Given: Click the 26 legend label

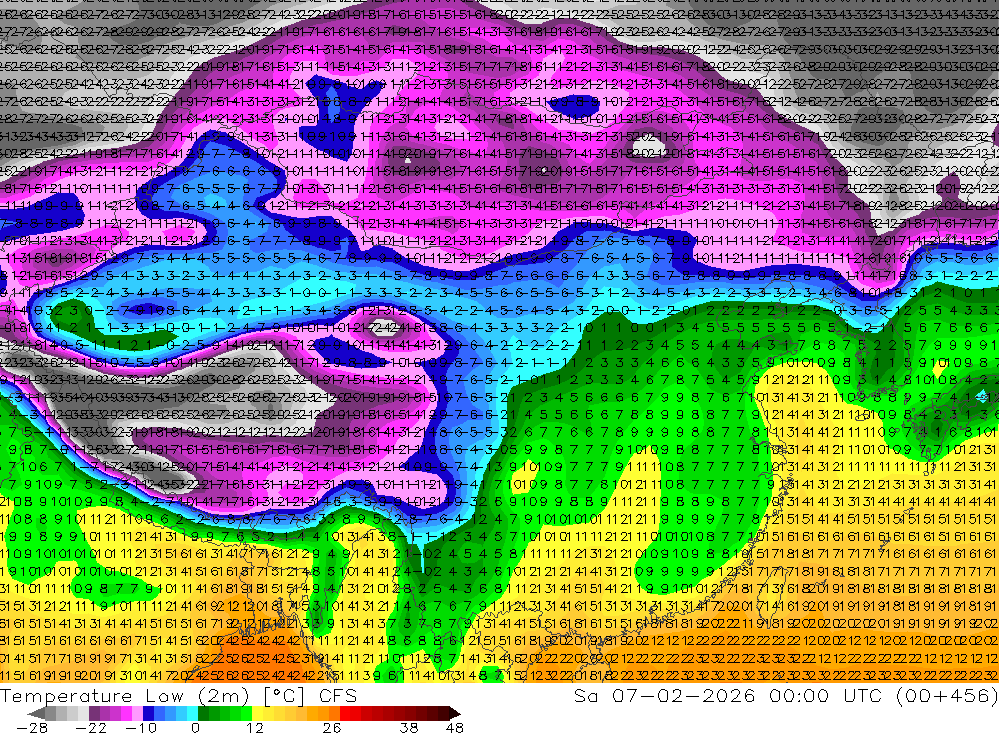Looking at the screenshot, I should pos(332,727).
